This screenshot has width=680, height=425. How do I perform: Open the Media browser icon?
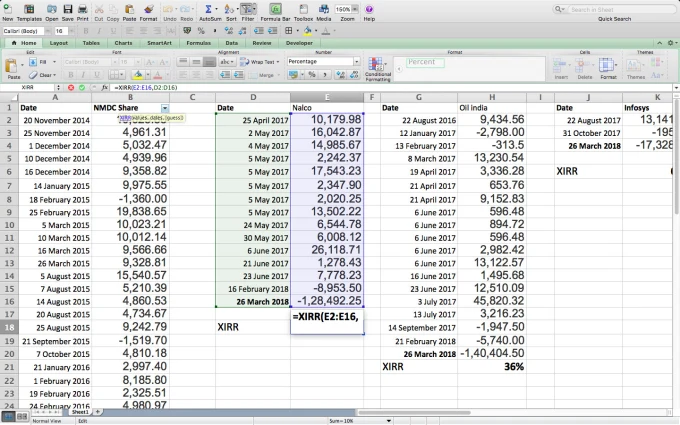point(324,10)
